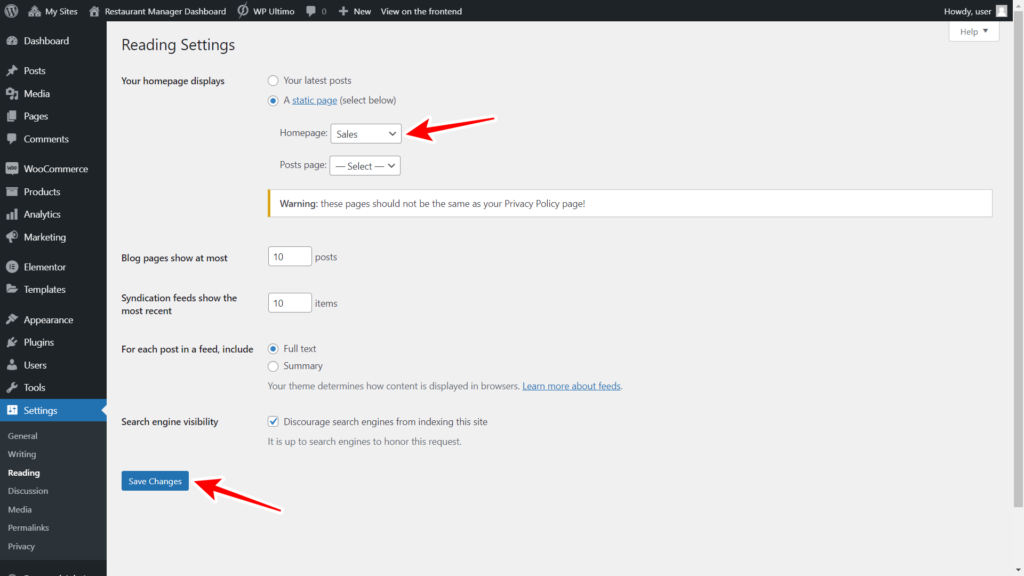Open the Posts page Select dropdown
This screenshot has height=576, width=1024.
[x=364, y=165]
